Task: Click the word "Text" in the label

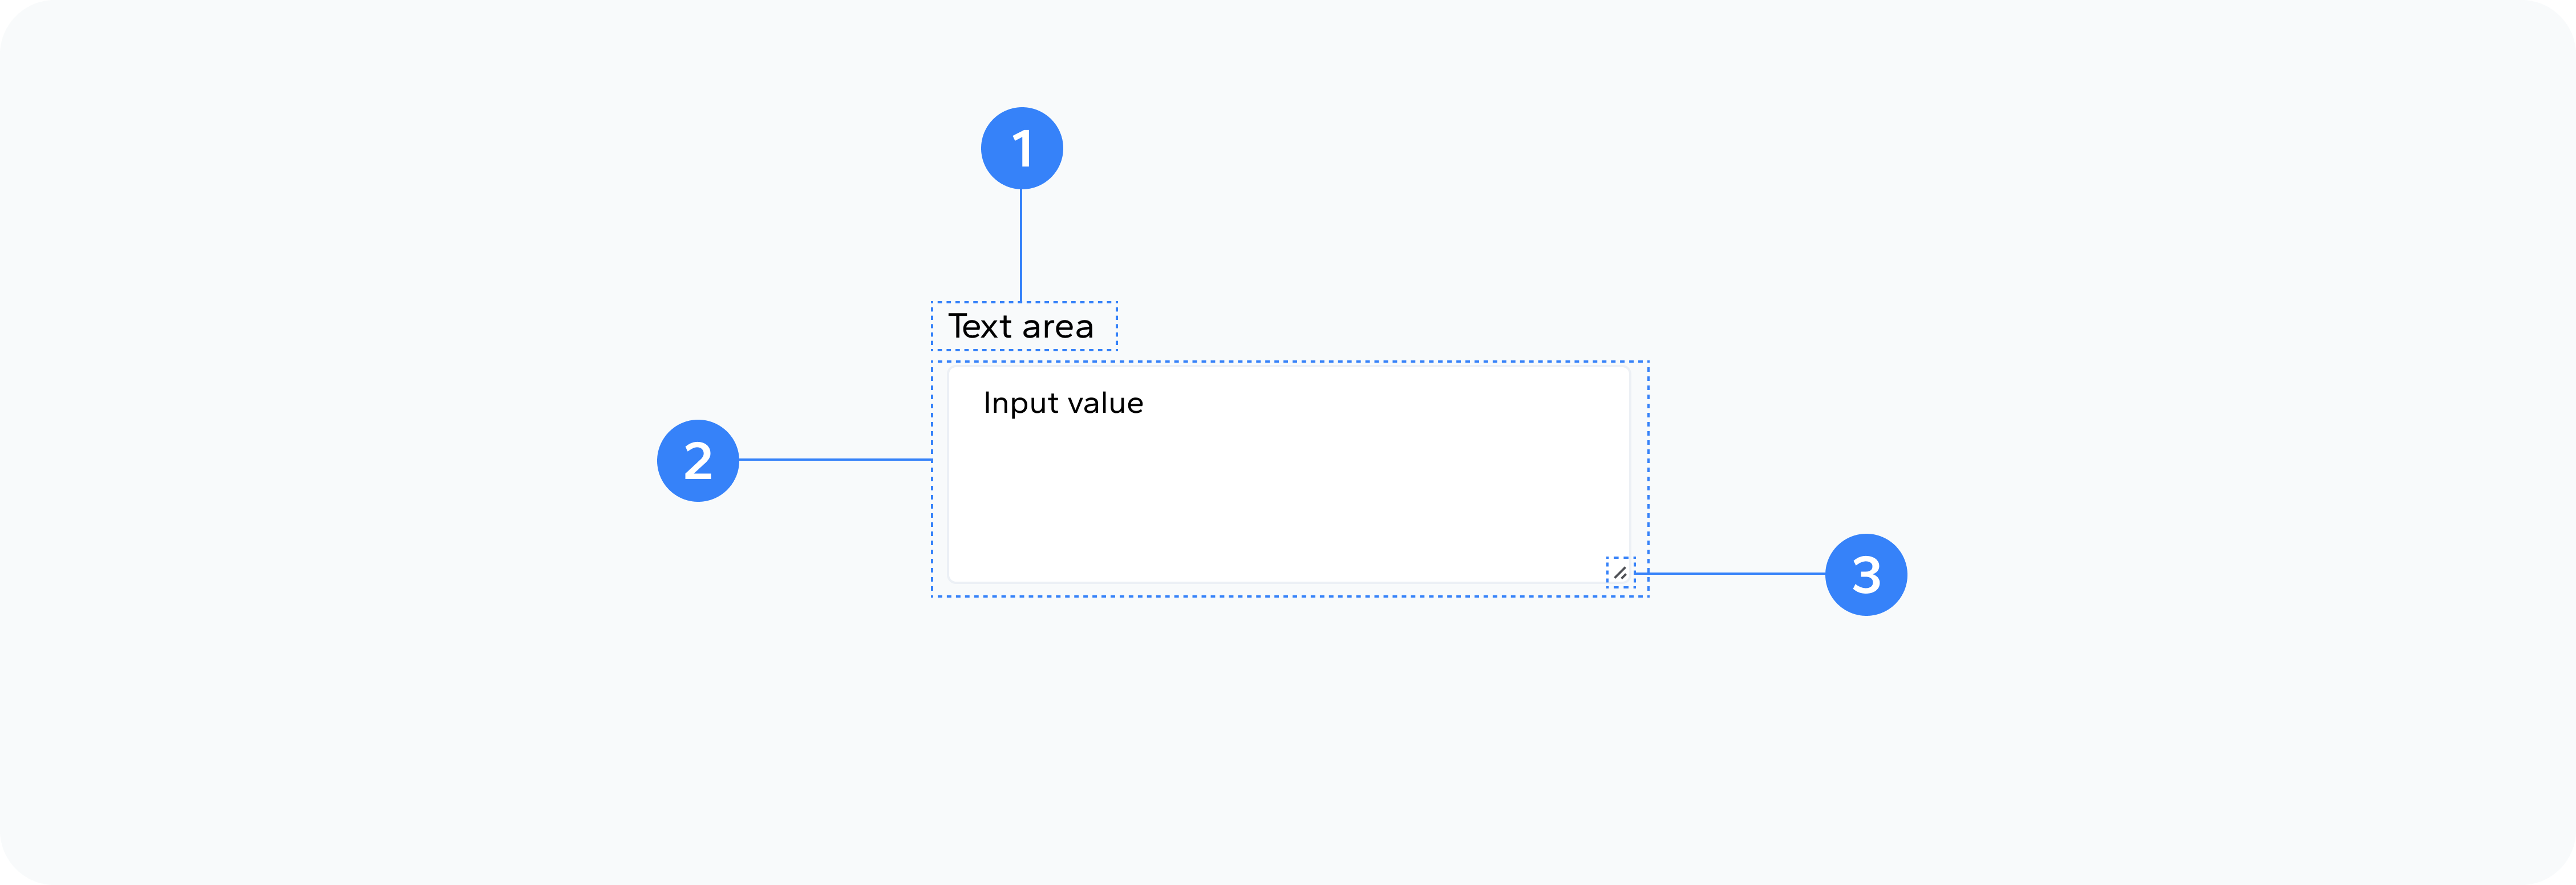Action: (980, 326)
